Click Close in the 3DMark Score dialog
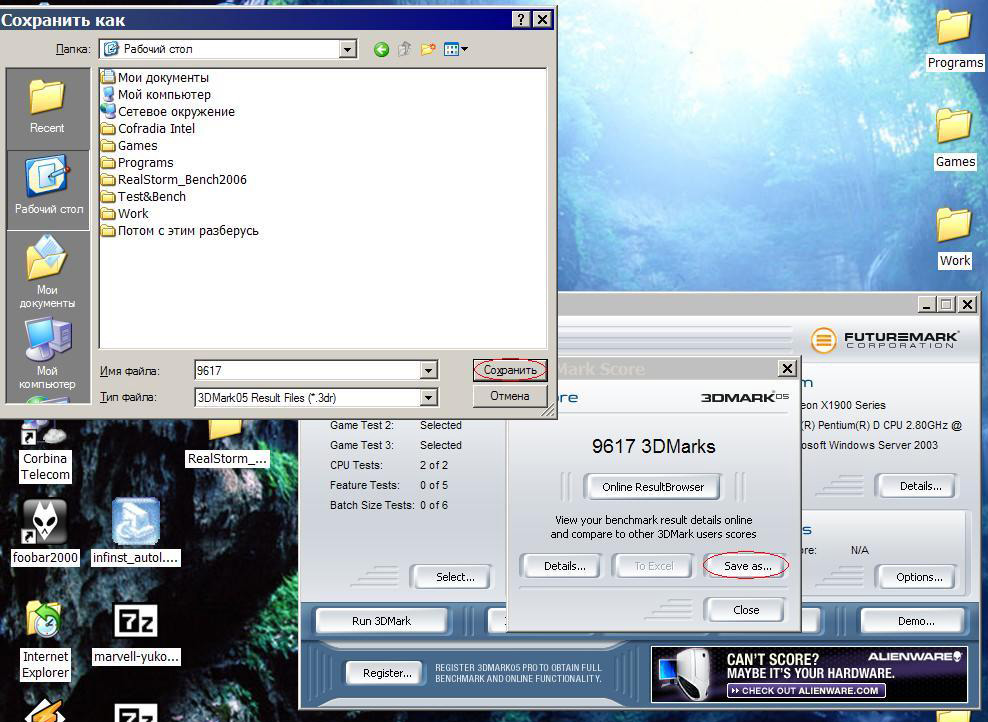 746,610
